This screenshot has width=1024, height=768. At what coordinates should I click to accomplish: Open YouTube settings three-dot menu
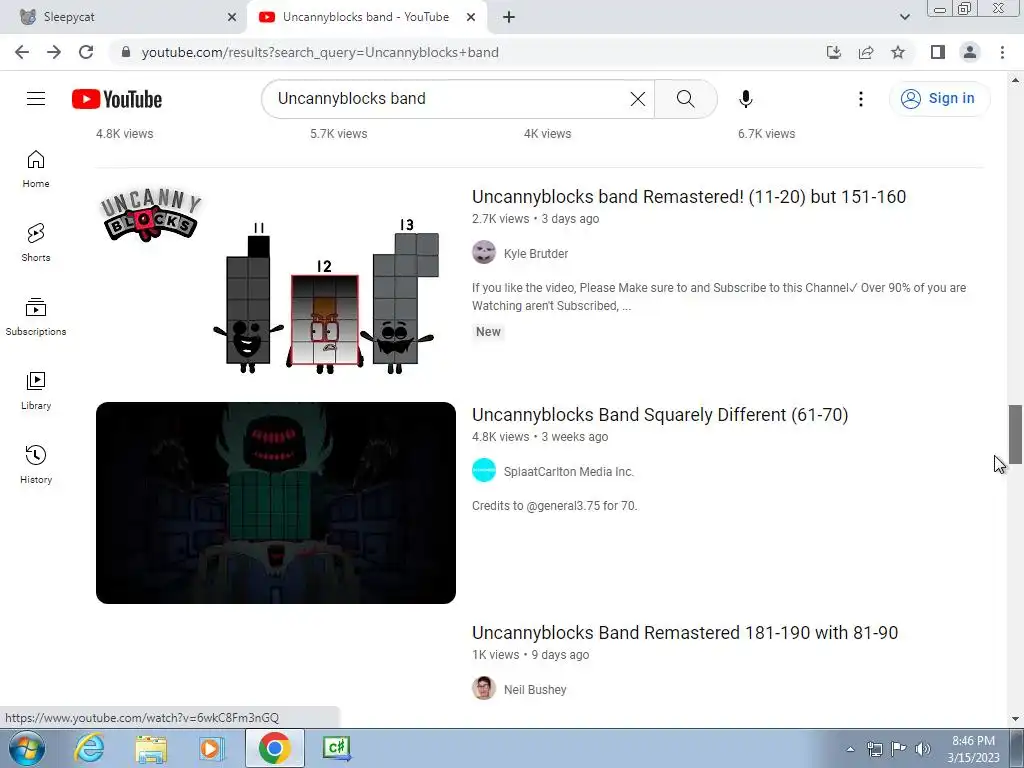point(860,99)
